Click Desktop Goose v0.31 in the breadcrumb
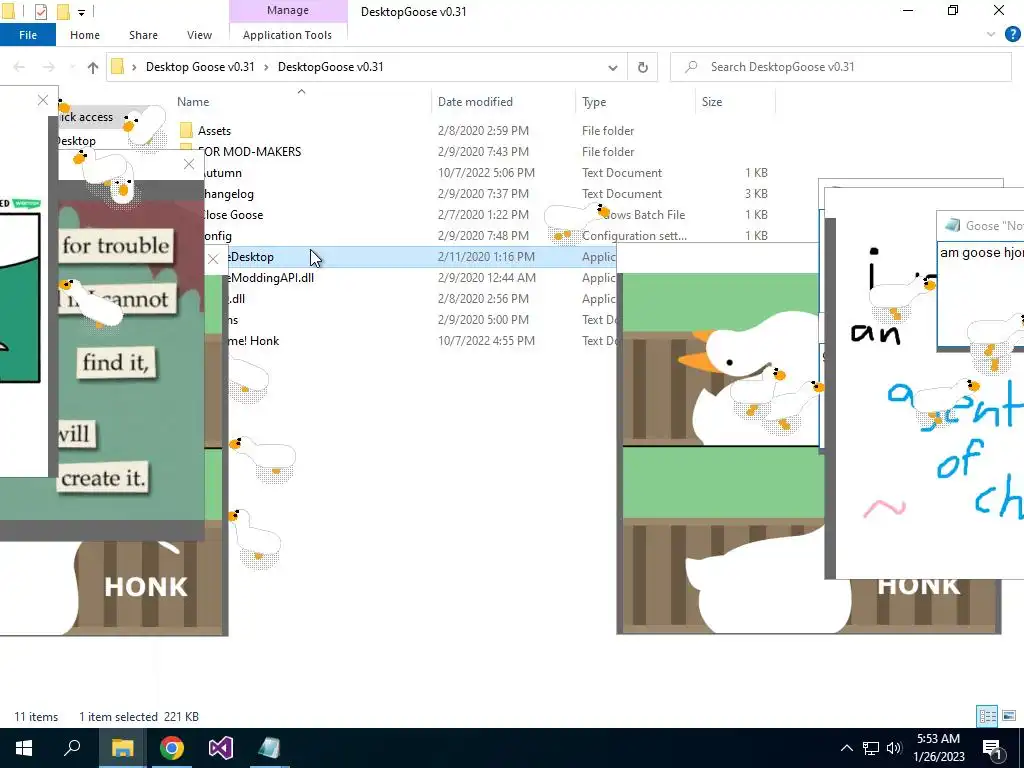The image size is (1024, 768). point(200,67)
